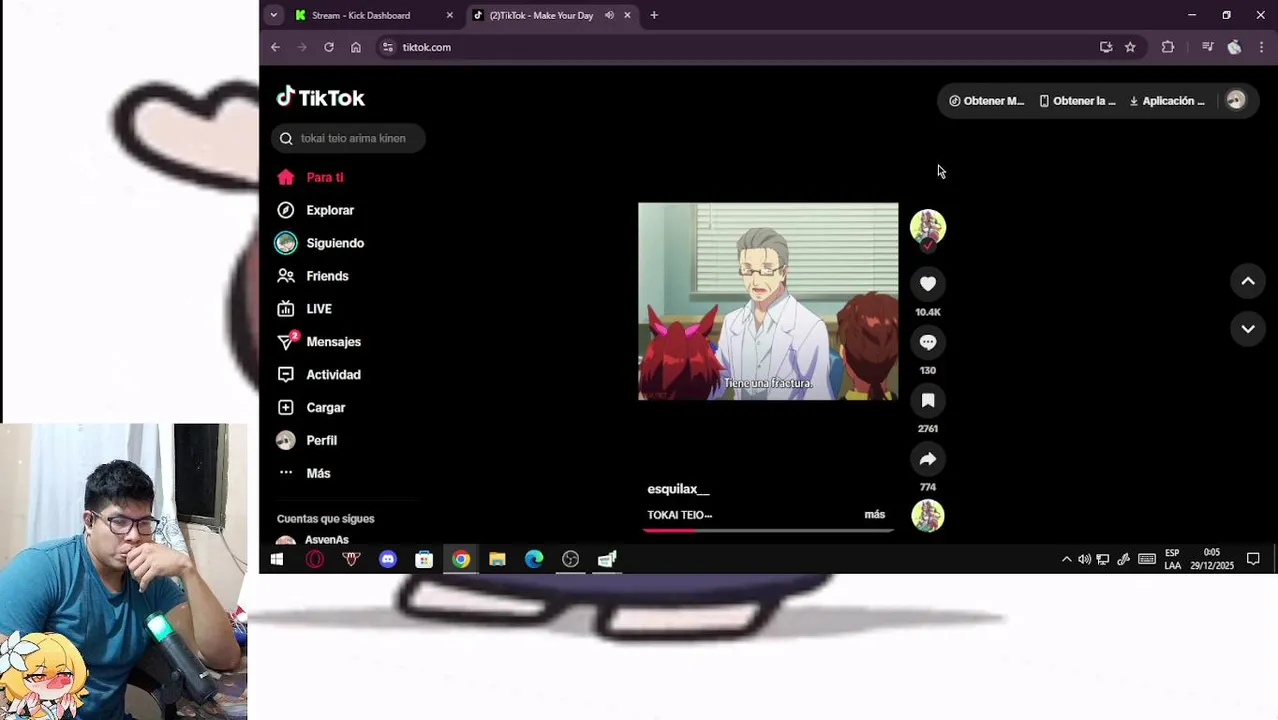Screen dimensions: 1278x720
Task: Open a new Chrome tab
Action: [654, 15]
